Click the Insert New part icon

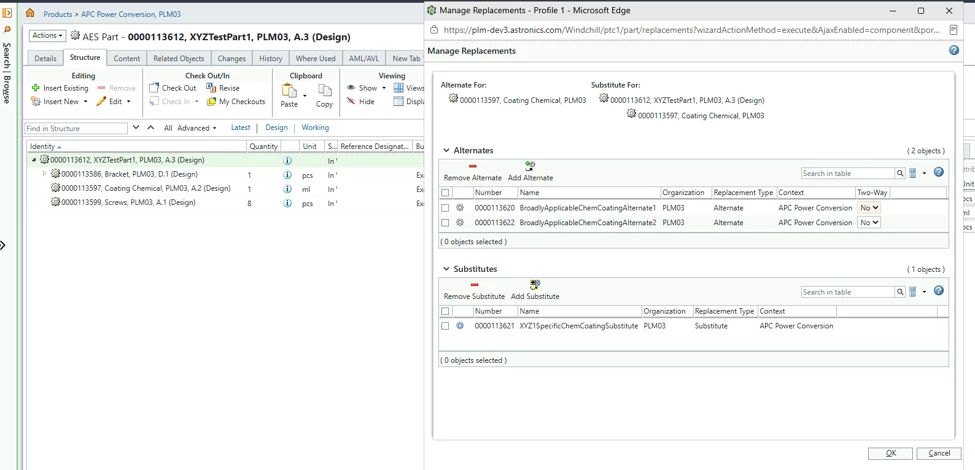point(35,101)
